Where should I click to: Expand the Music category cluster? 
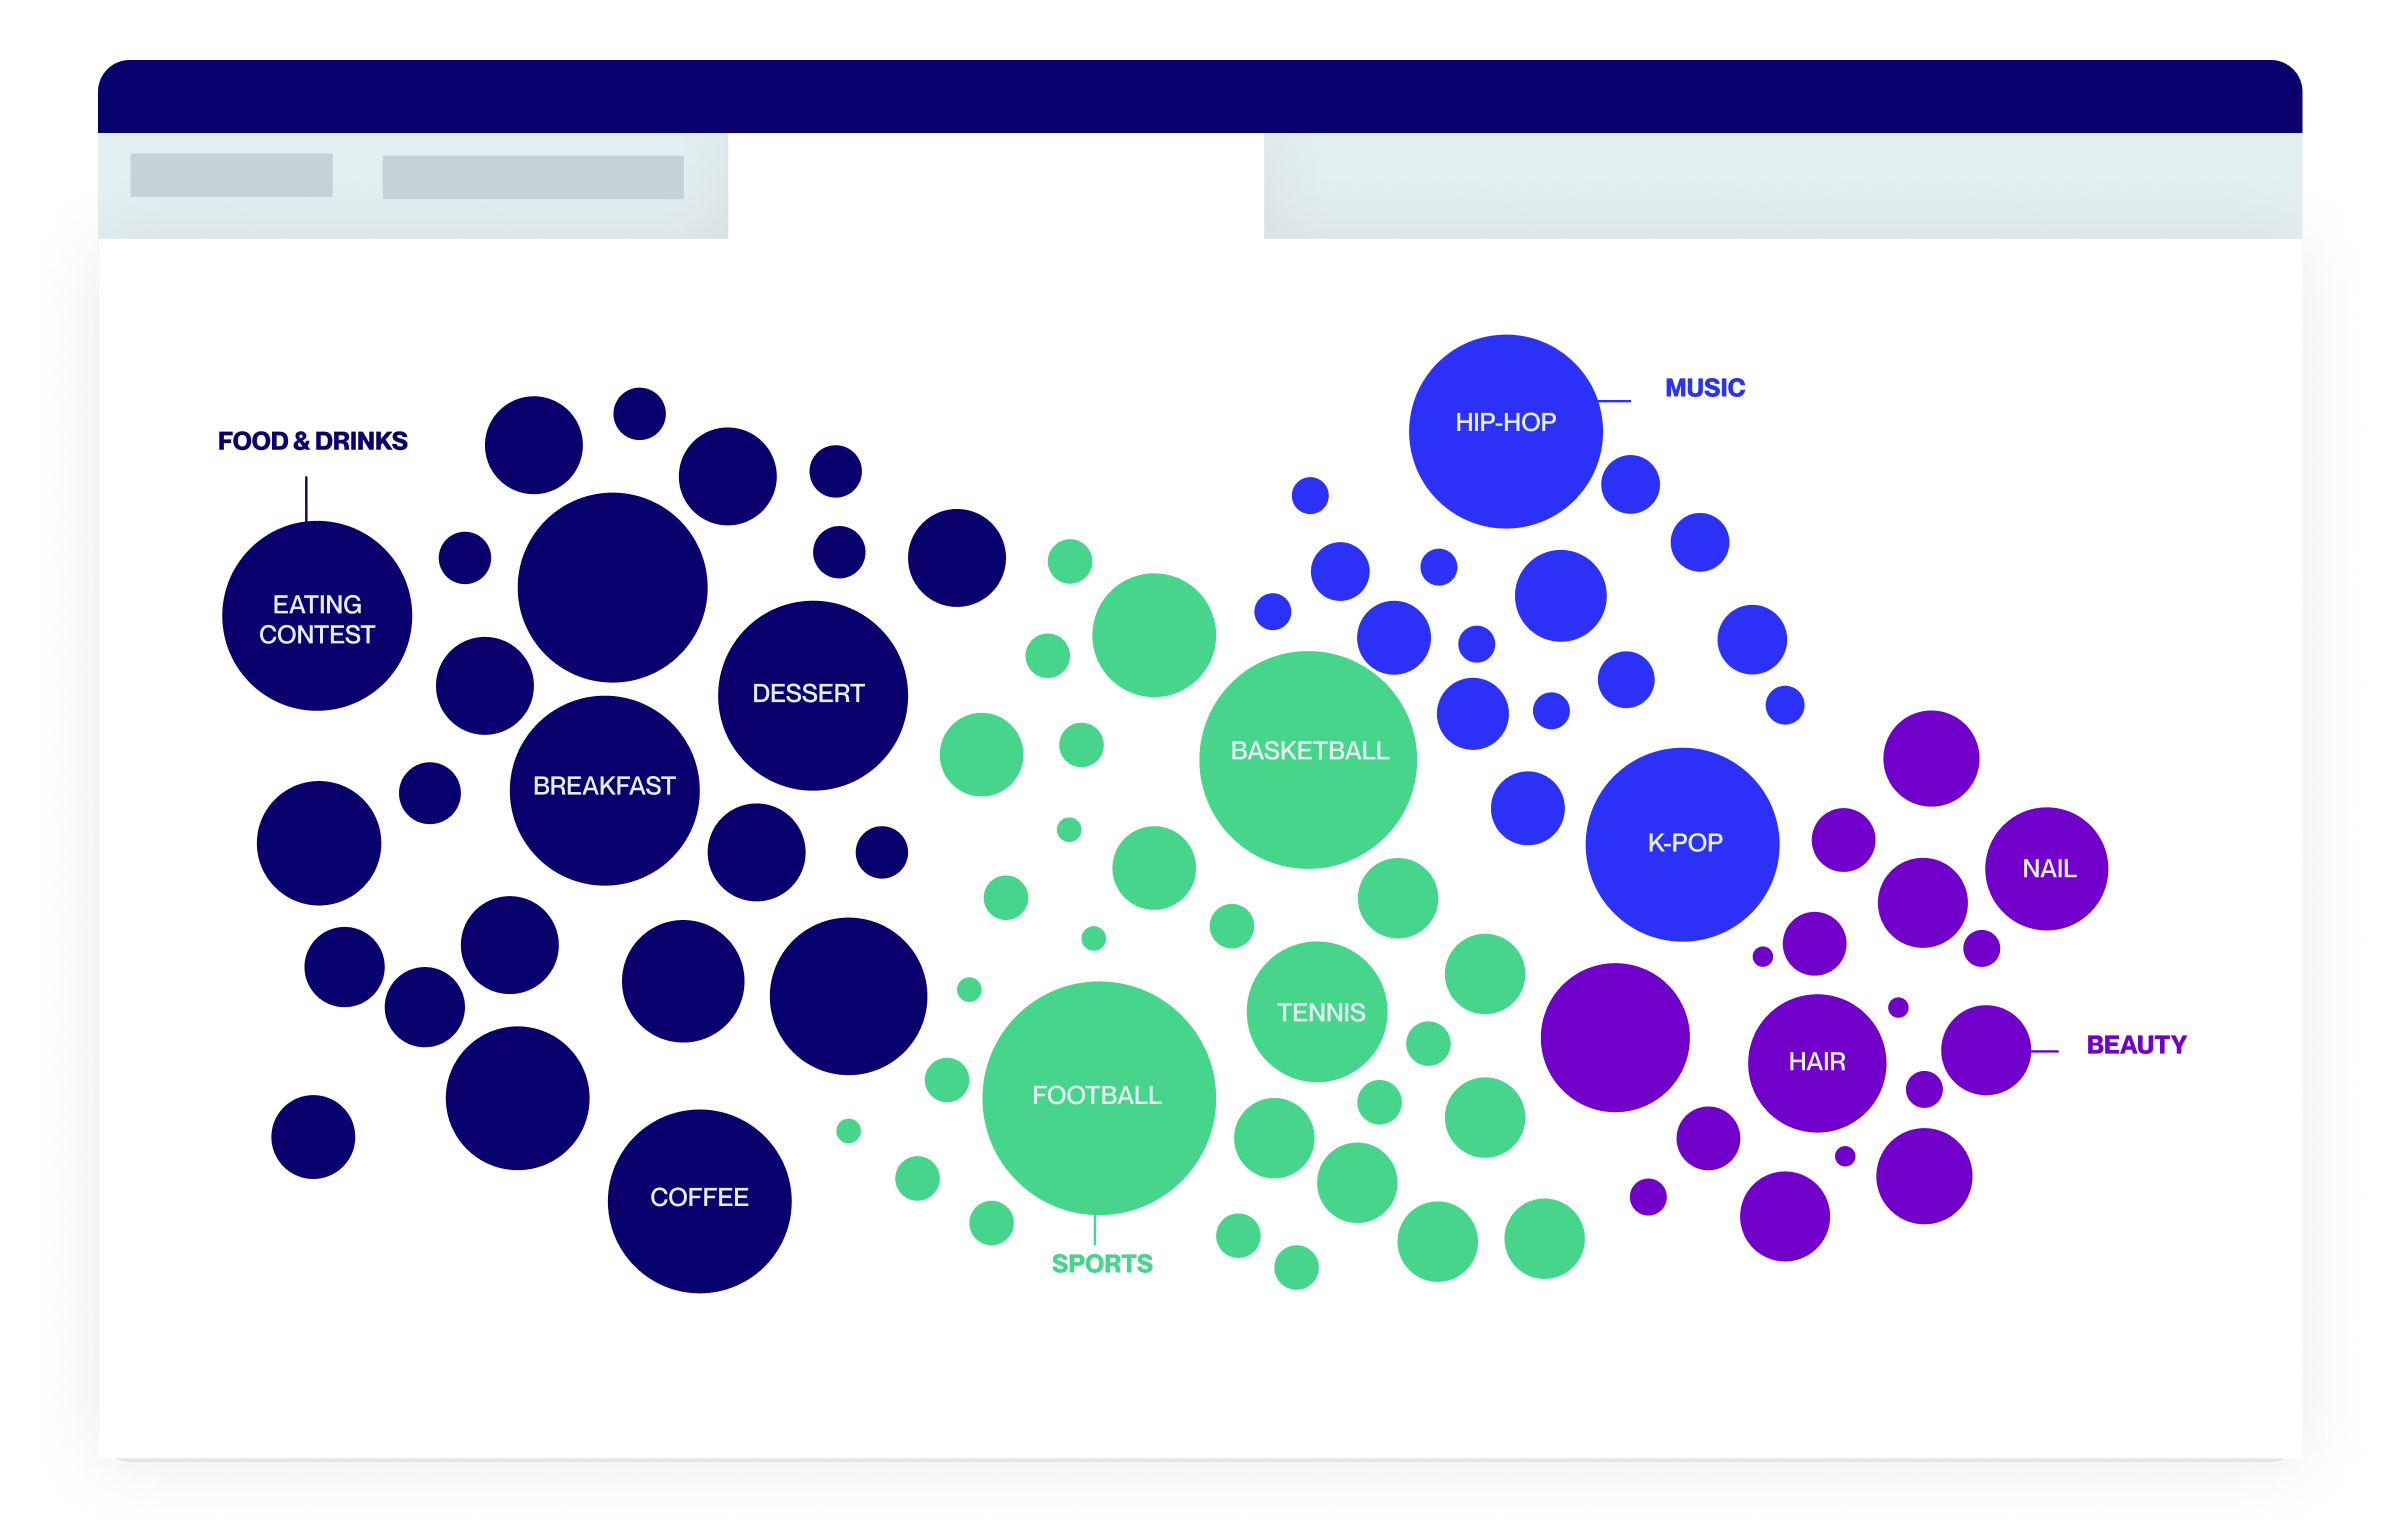1707,388
